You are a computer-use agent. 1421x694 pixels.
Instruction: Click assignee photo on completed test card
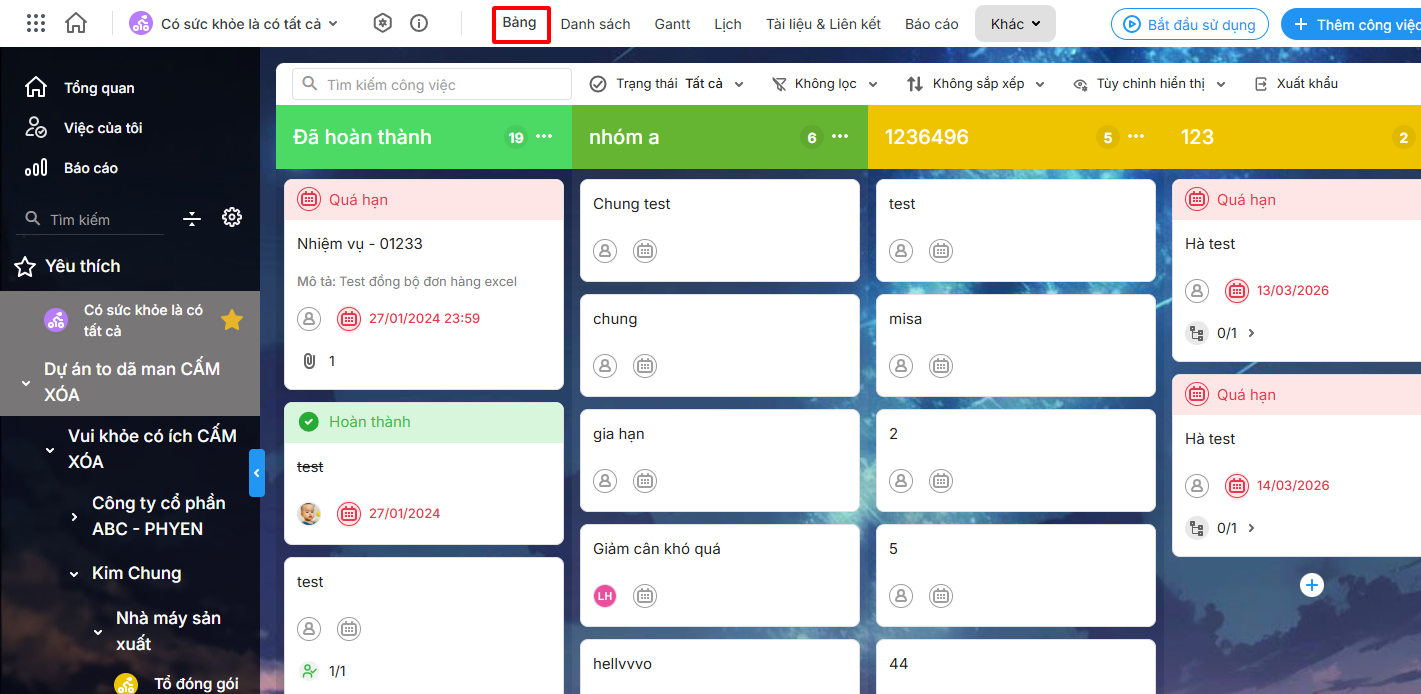coord(309,514)
